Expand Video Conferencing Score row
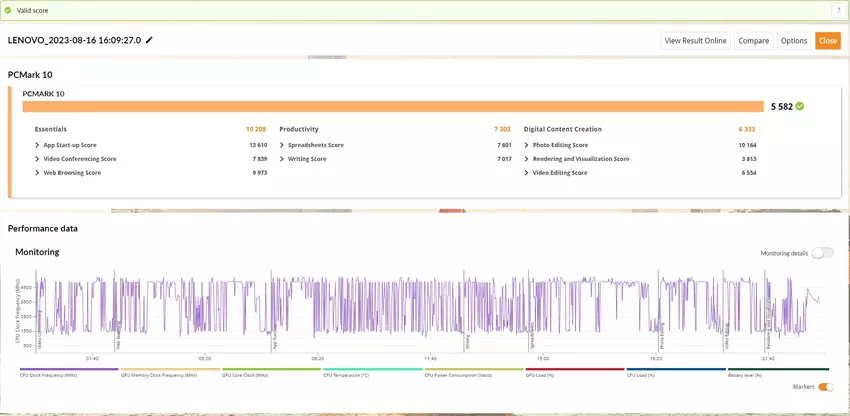The height and width of the screenshot is (416, 850). 37,159
